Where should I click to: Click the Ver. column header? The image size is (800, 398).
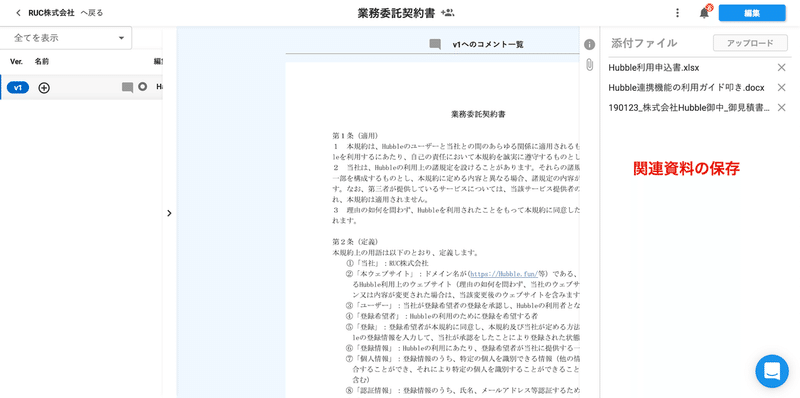(x=15, y=62)
